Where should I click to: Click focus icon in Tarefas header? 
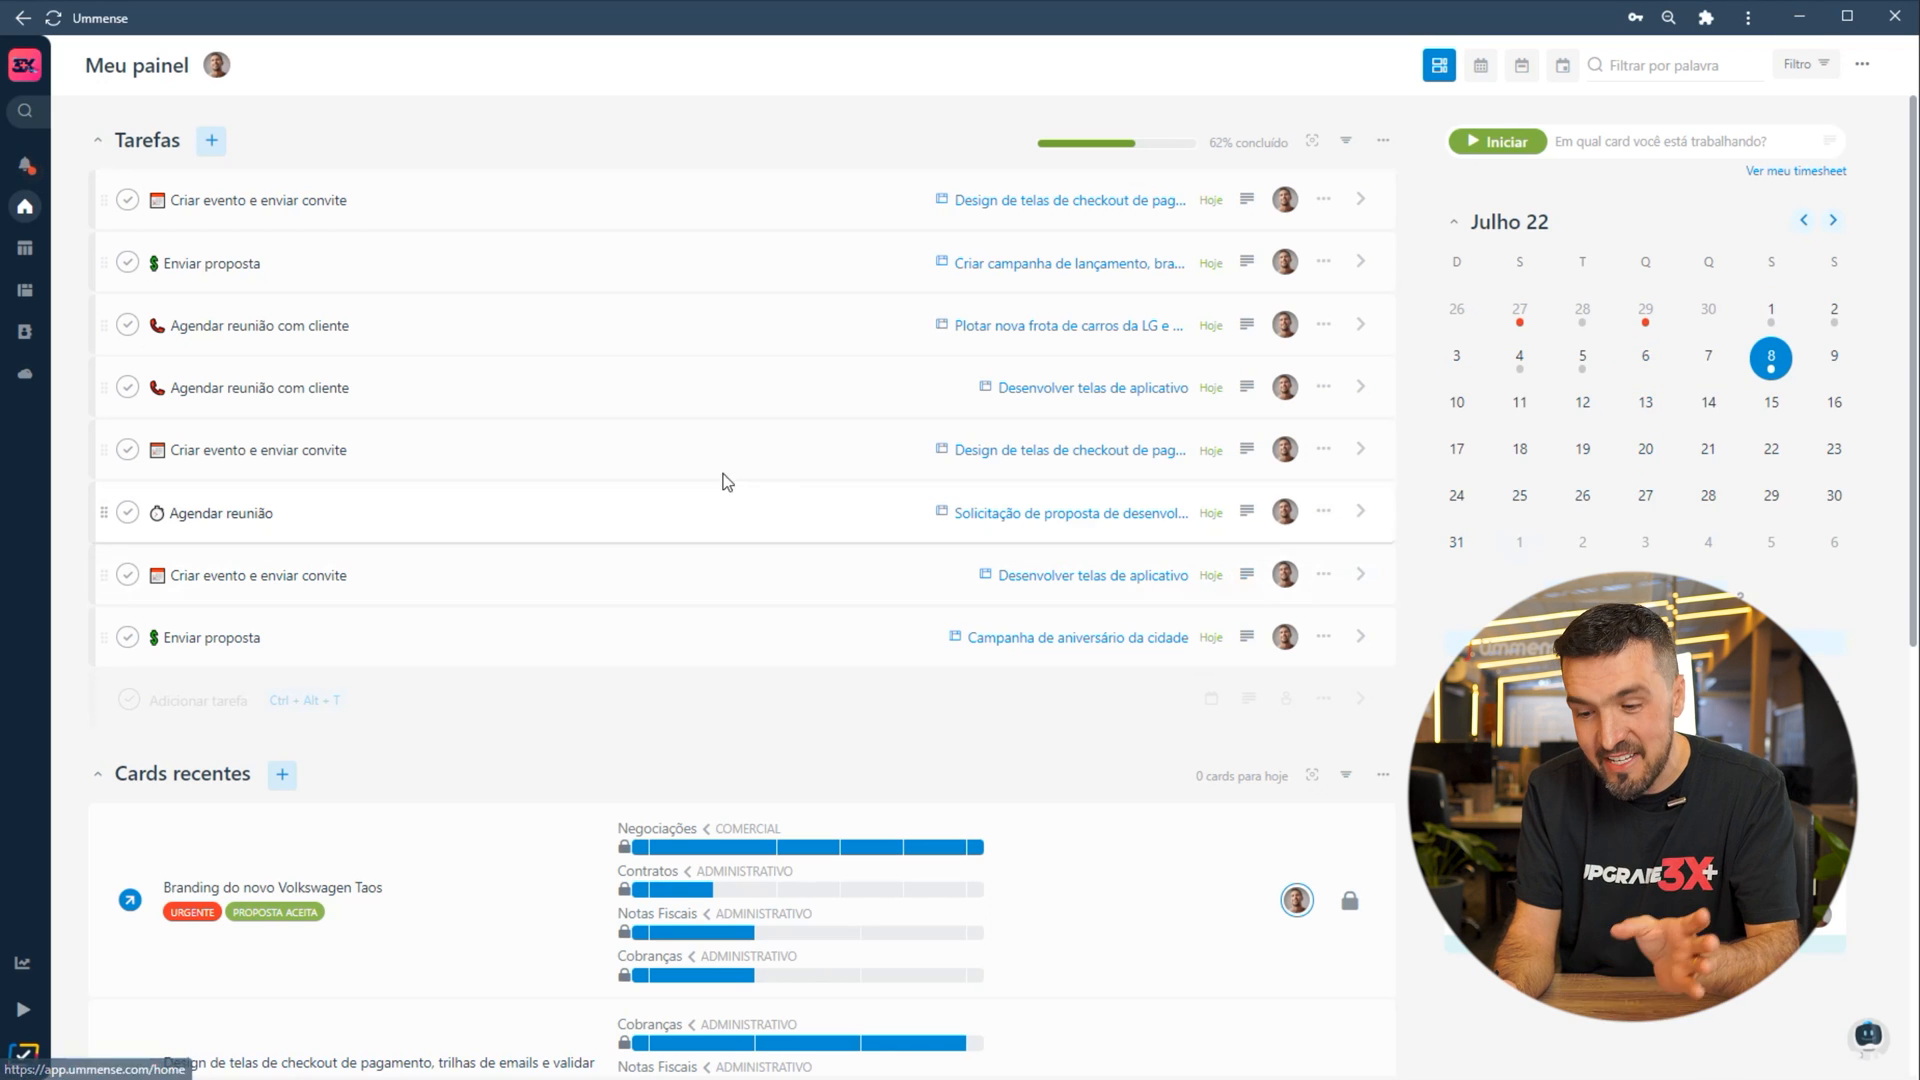(1312, 141)
